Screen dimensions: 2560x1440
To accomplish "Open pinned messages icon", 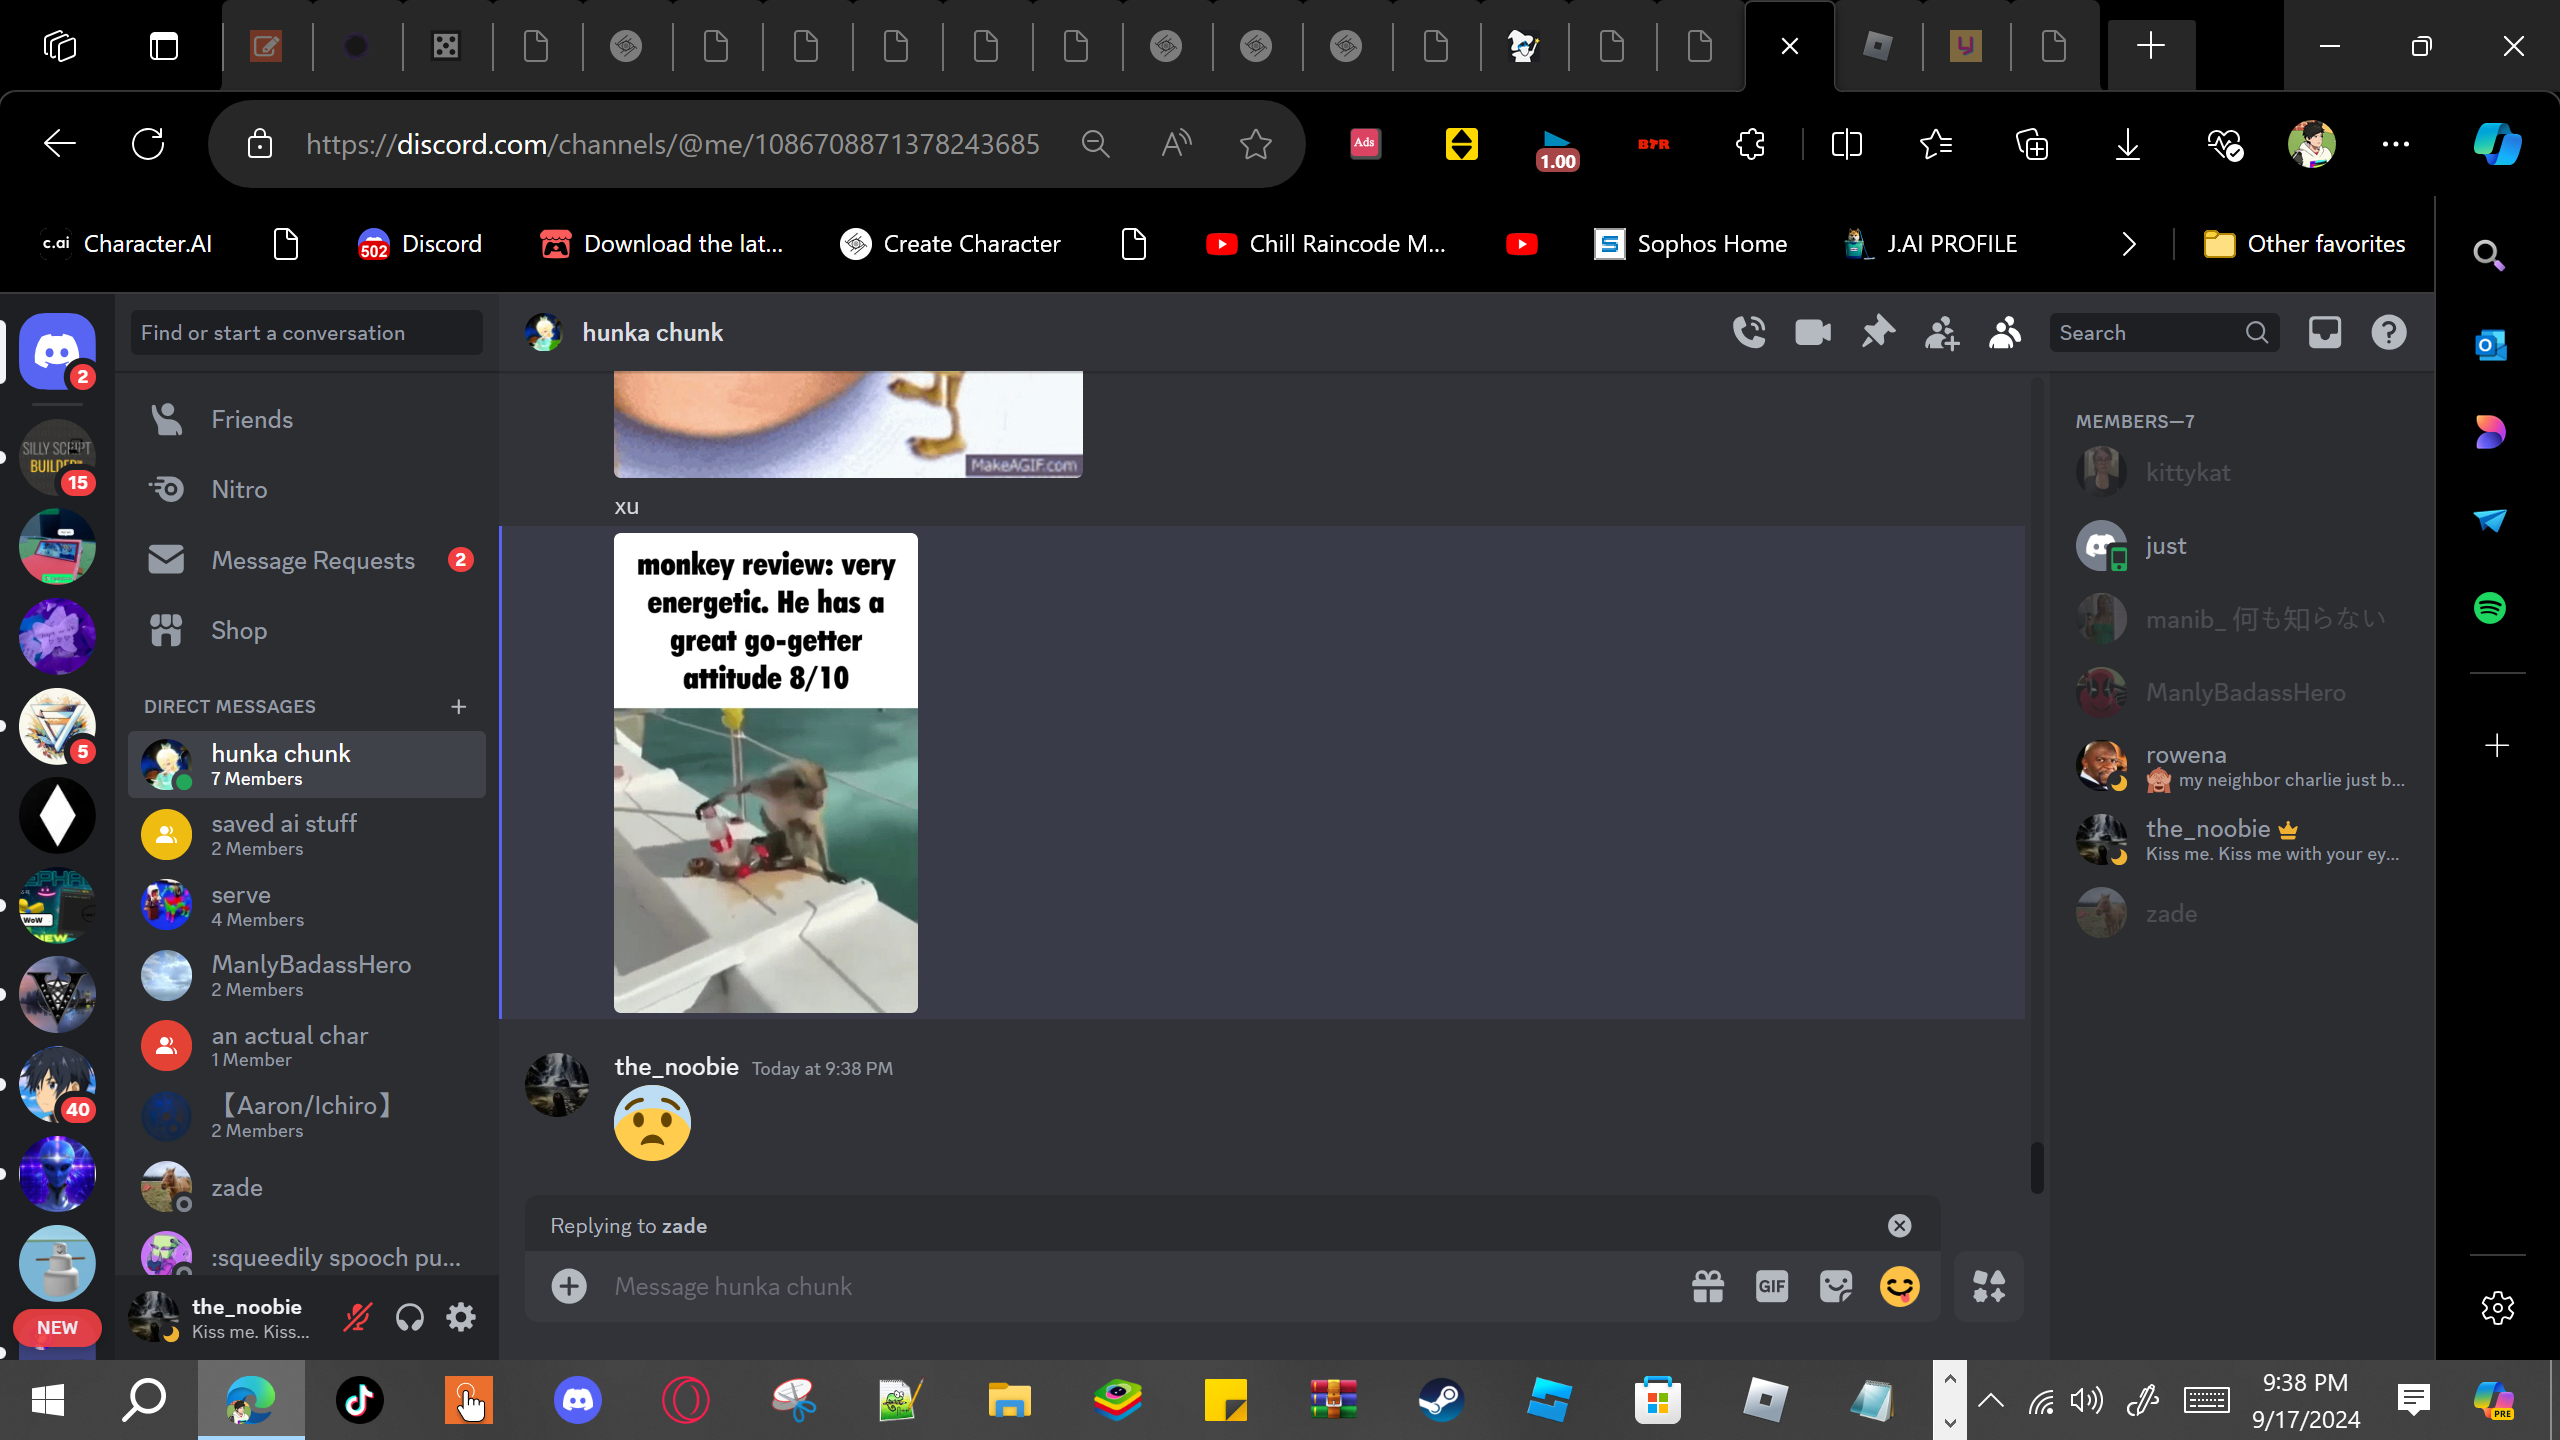I will point(1878,332).
